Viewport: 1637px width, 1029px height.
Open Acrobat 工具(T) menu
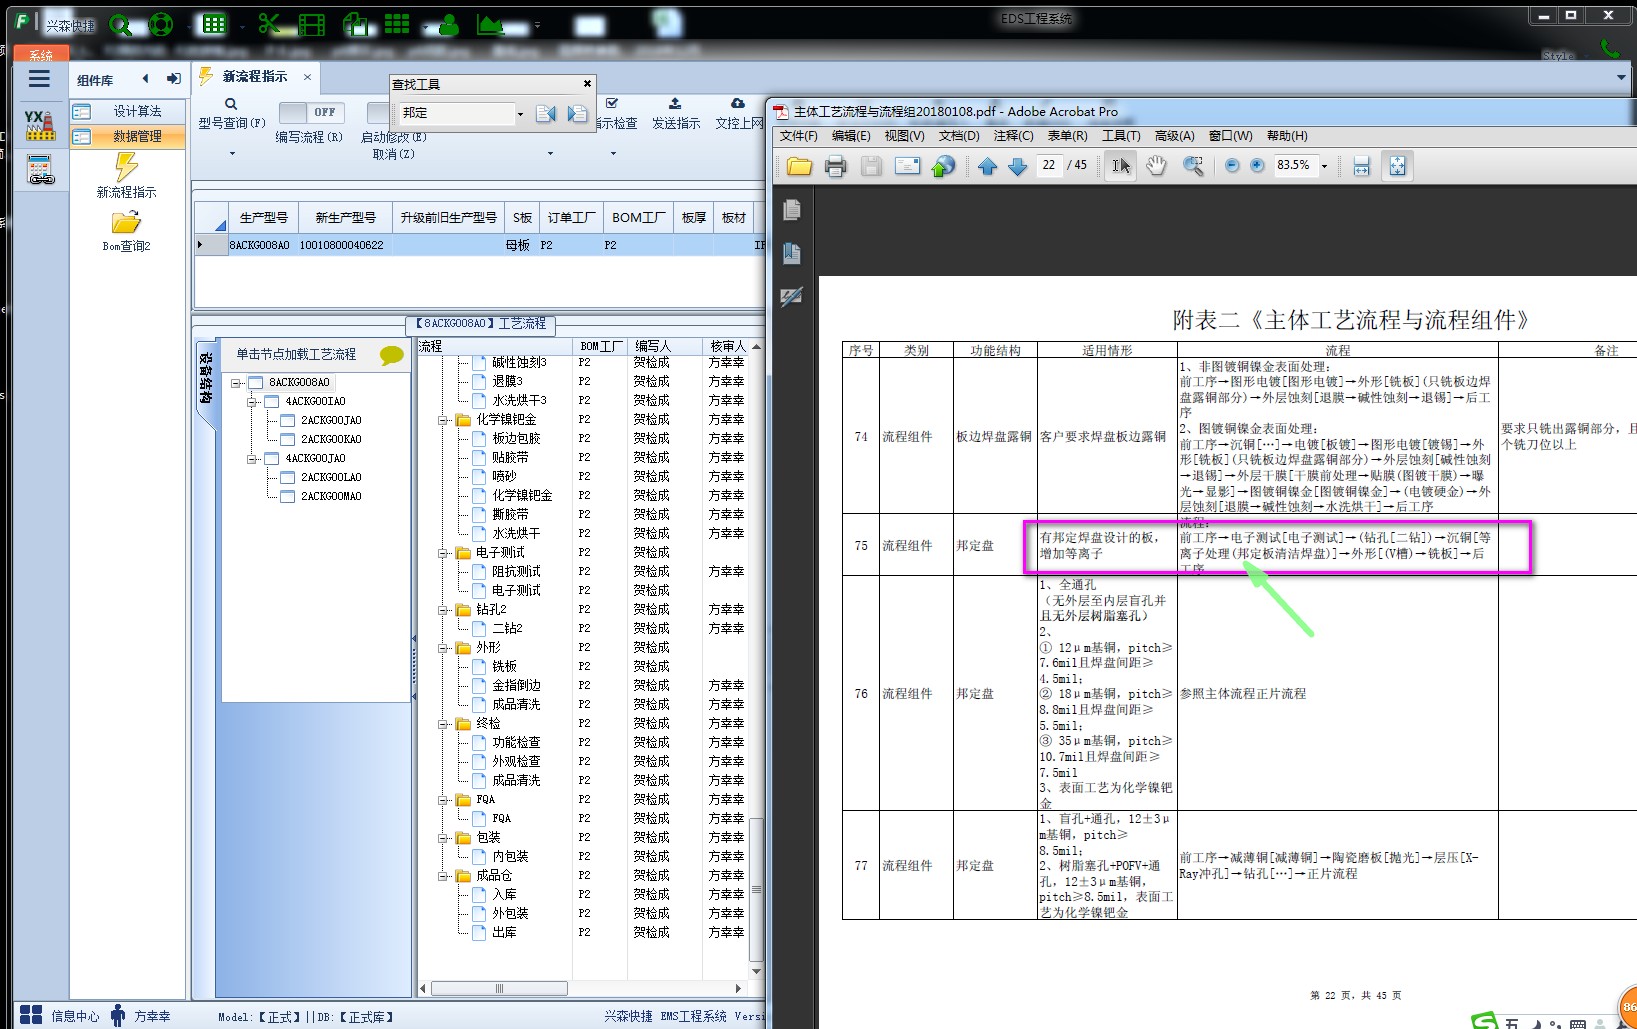(1121, 136)
